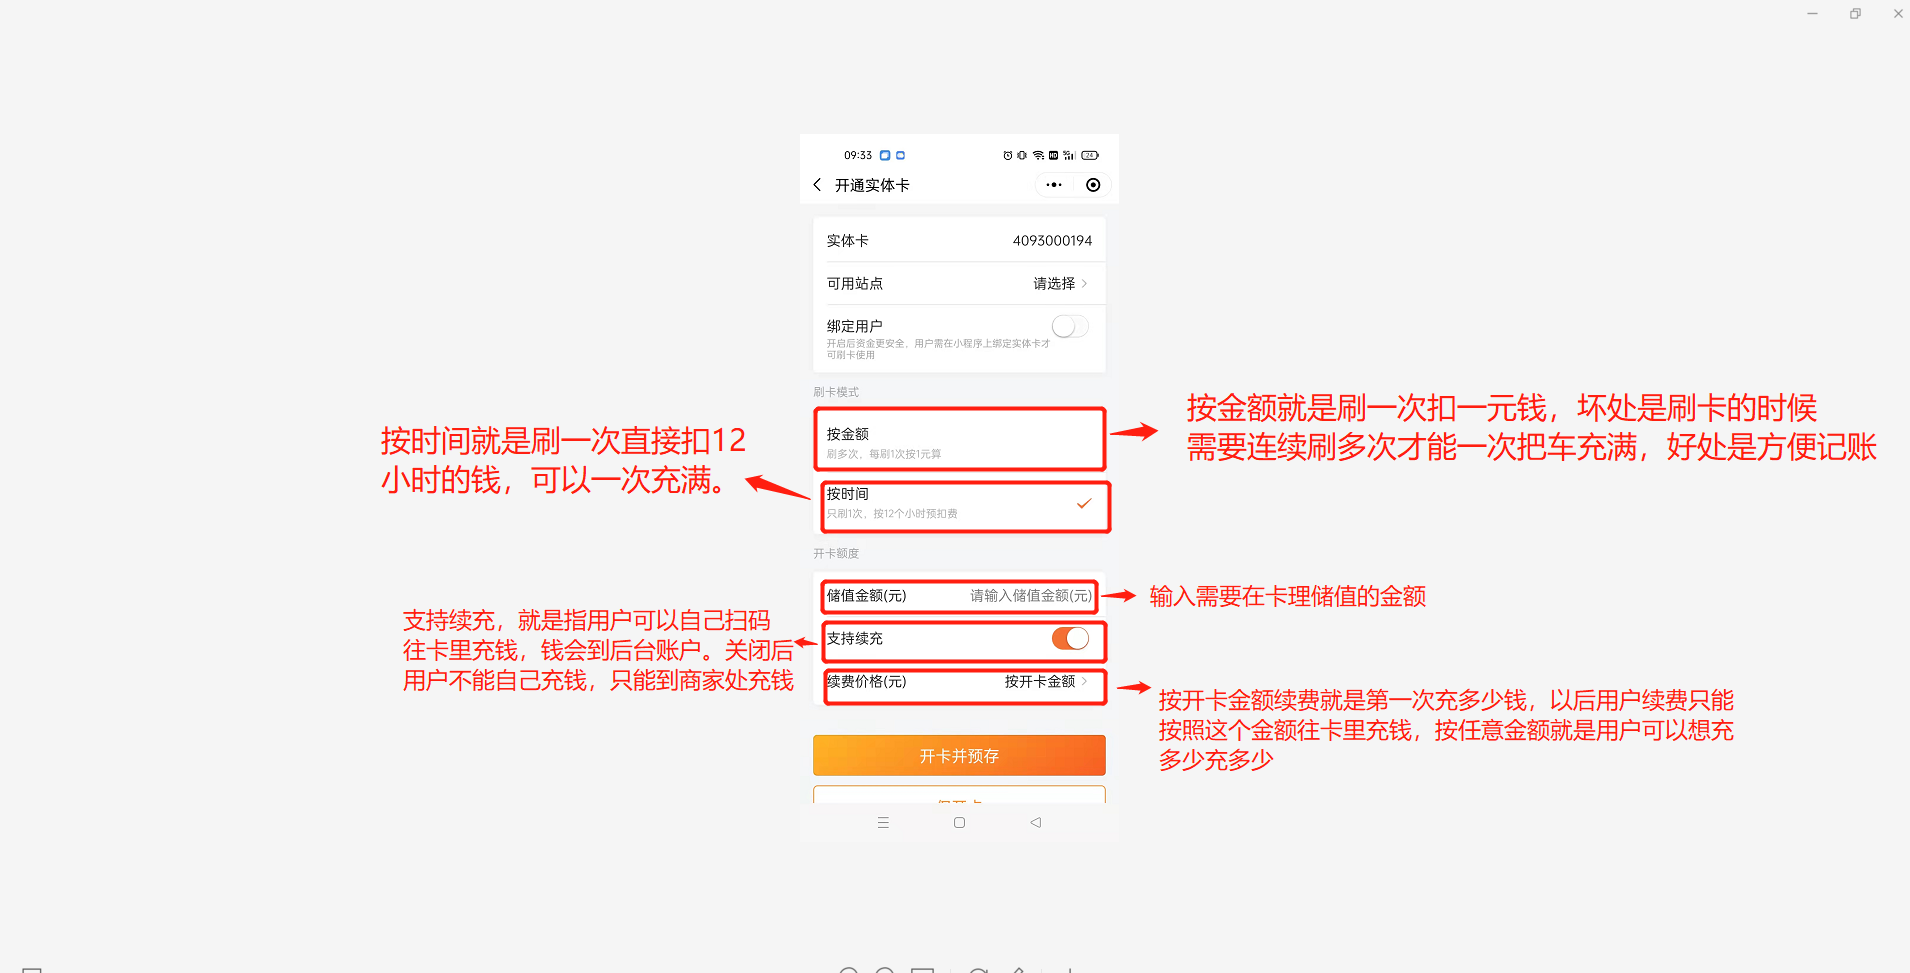
Task: Restore down the viewer window
Action: click(1855, 14)
